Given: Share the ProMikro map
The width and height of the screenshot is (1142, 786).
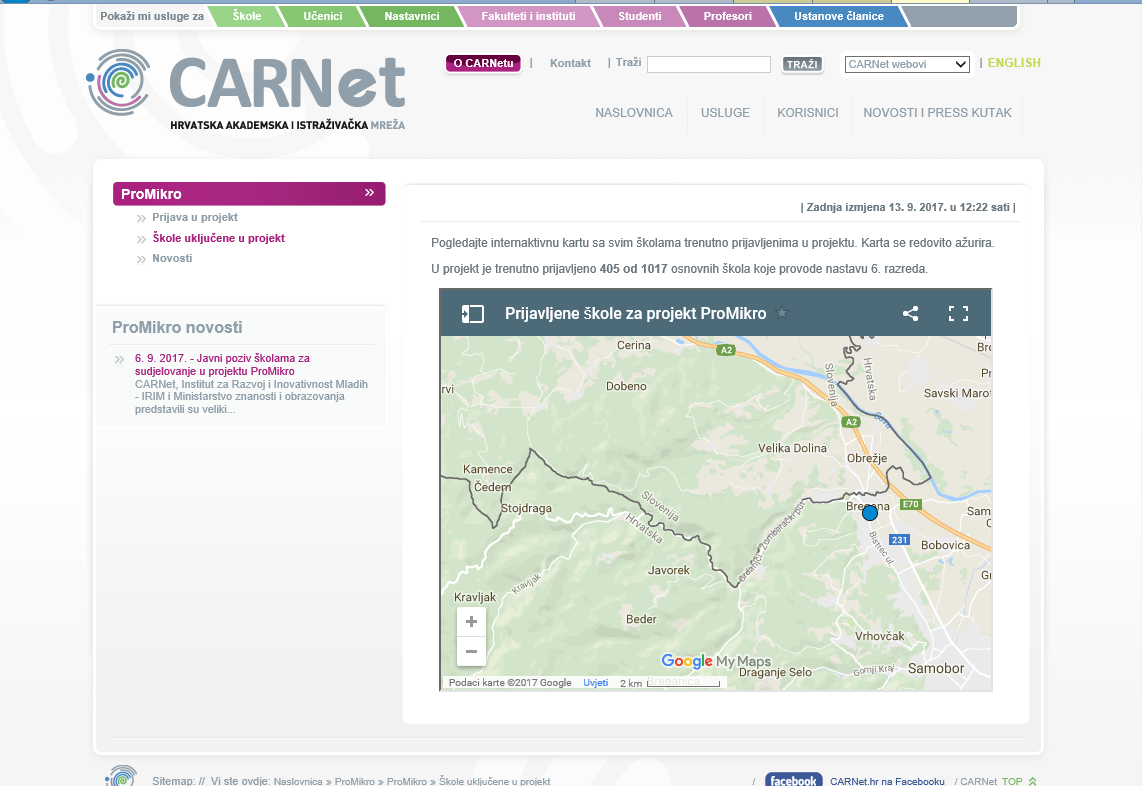Looking at the screenshot, I should 910,314.
